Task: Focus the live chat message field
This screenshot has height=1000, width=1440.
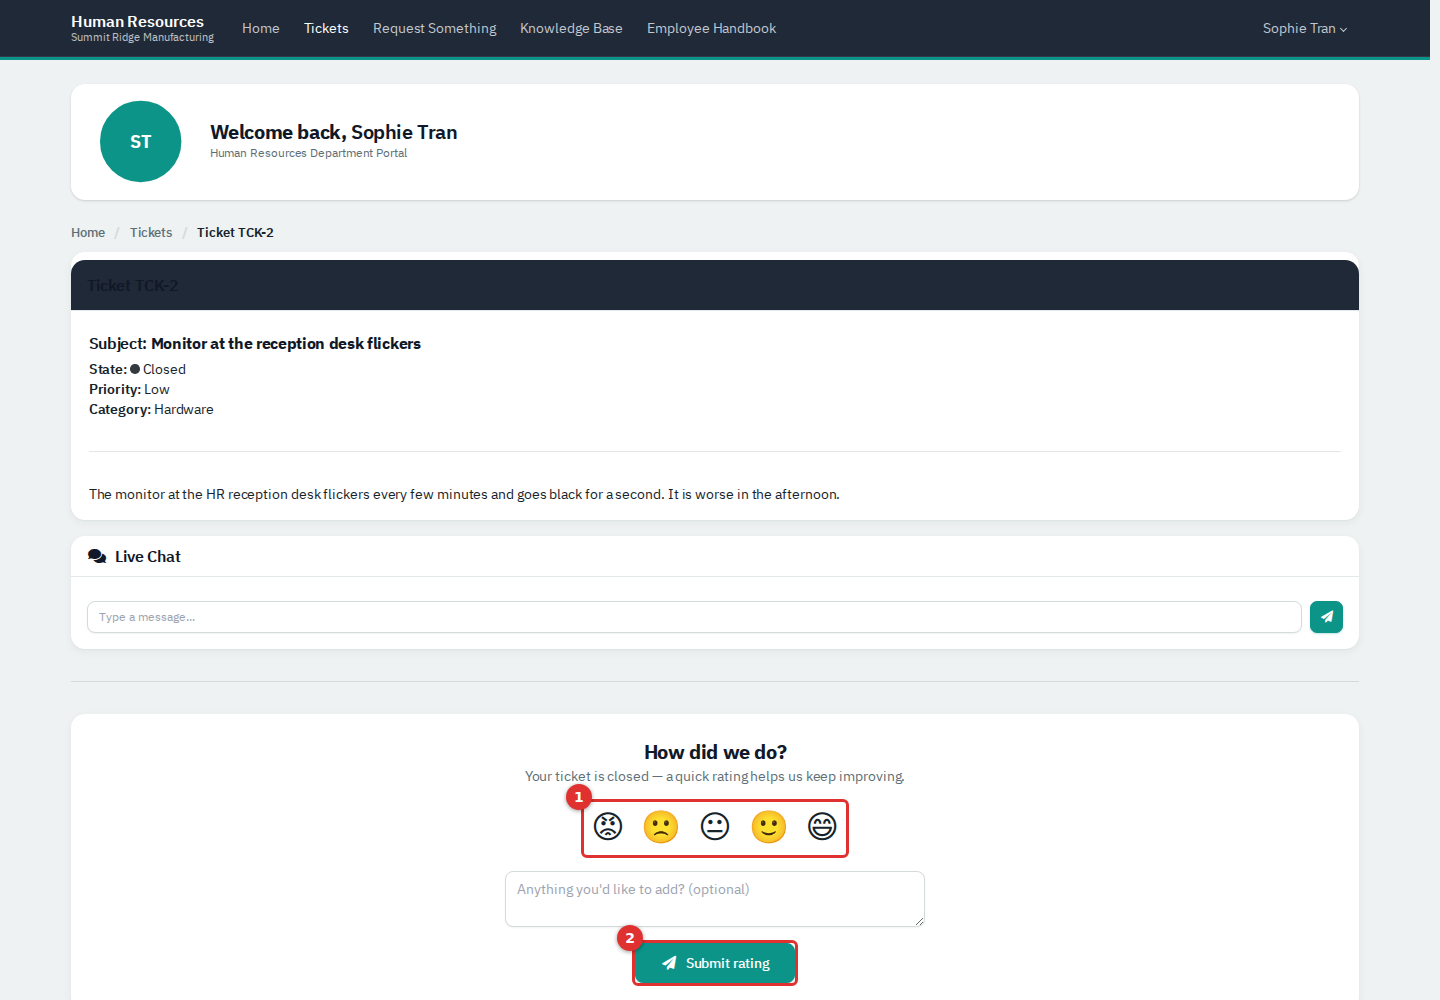Action: click(694, 617)
